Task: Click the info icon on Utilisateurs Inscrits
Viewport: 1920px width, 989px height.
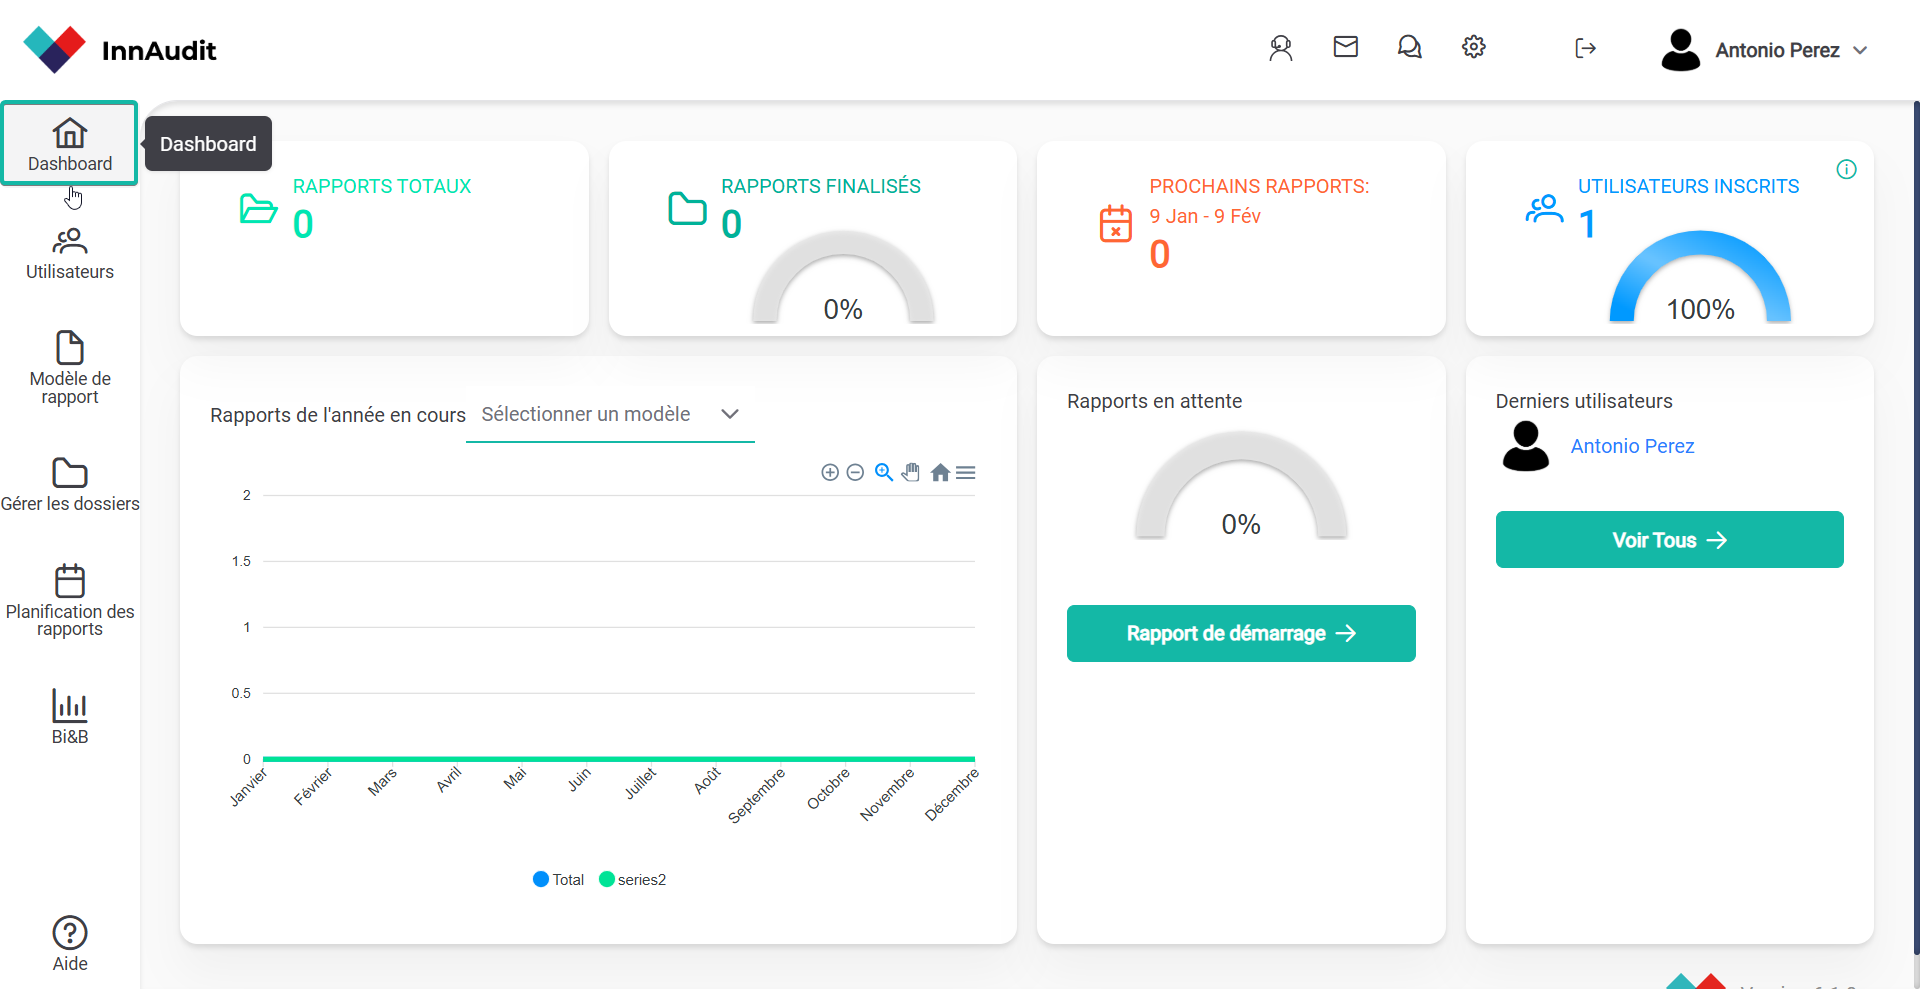Action: click(x=1846, y=170)
